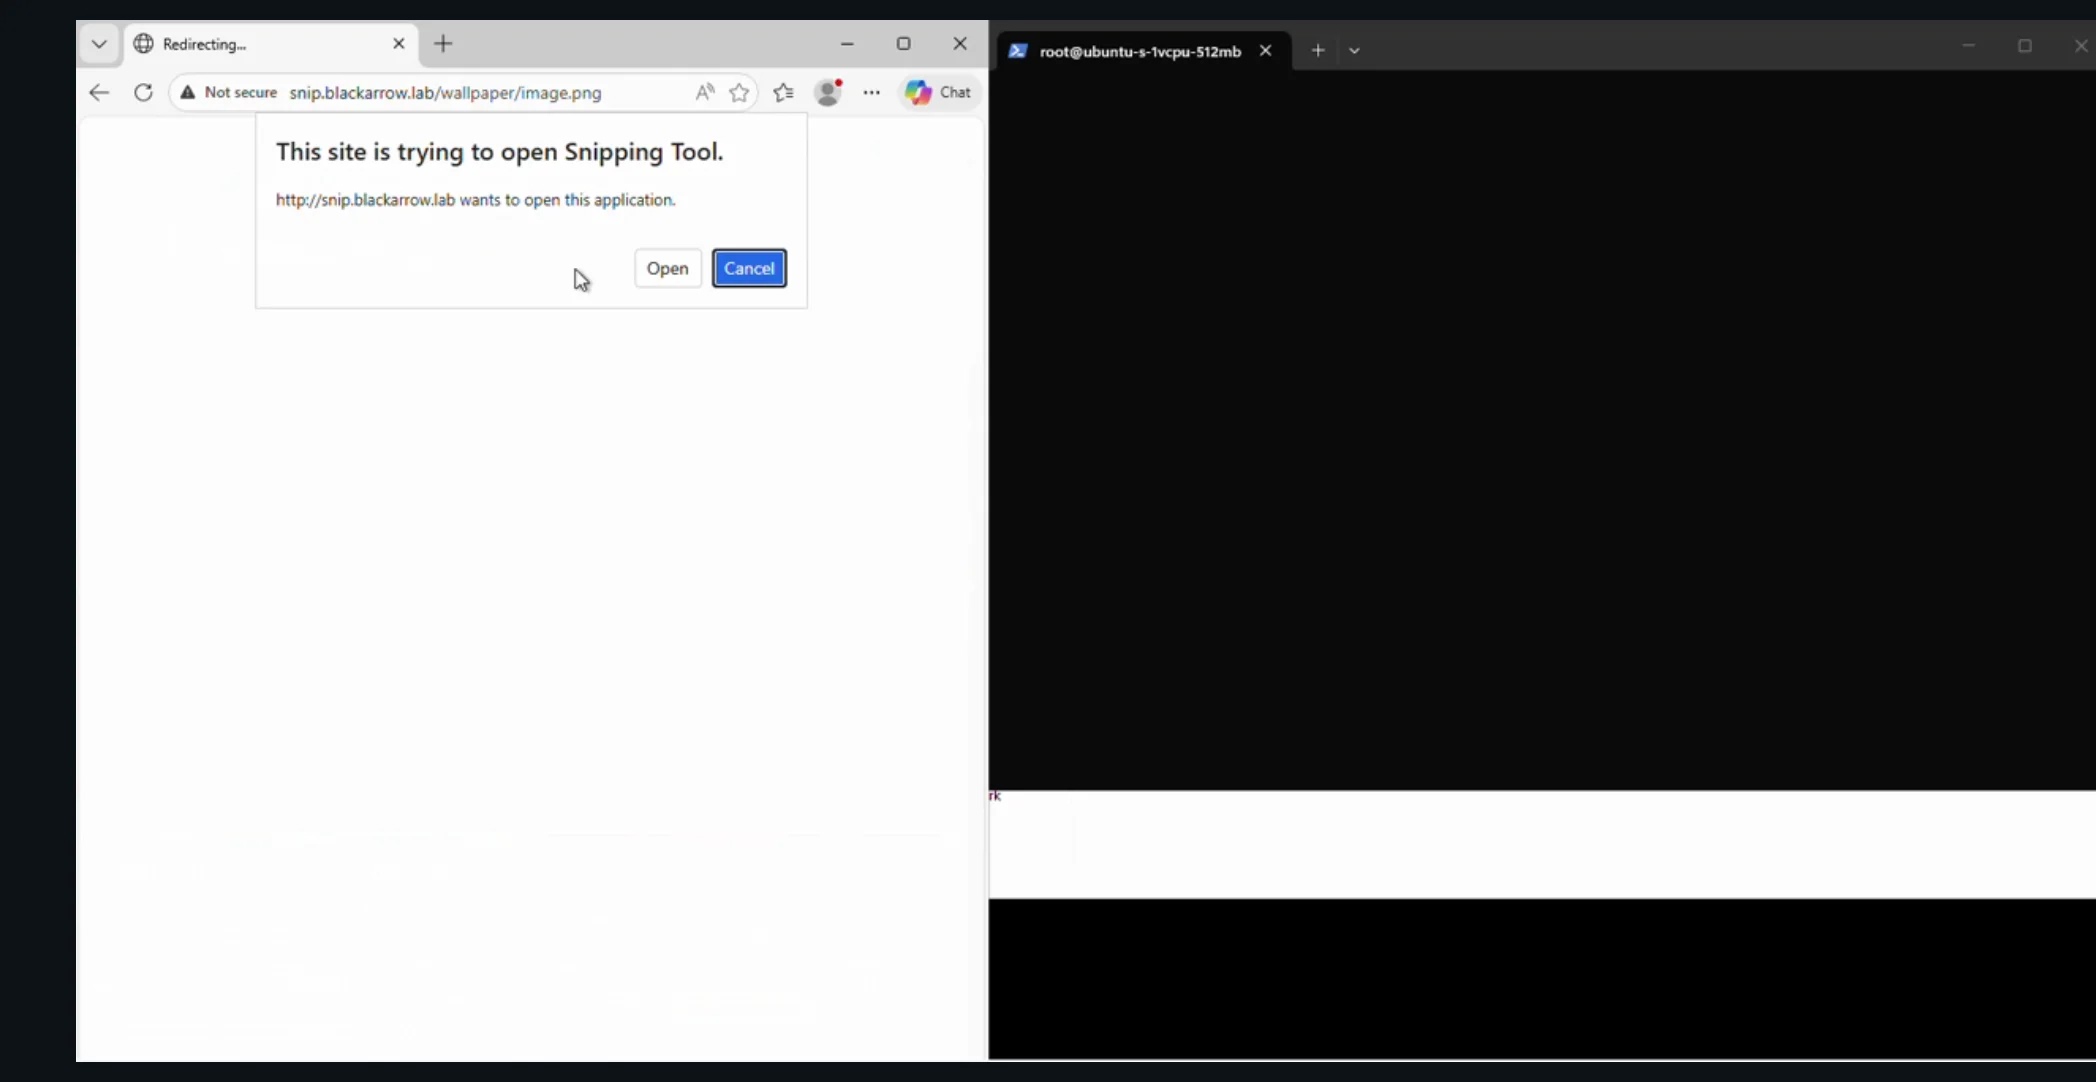The height and width of the screenshot is (1082, 2096).
Task: Close the root@ubuntu terminal tab
Action: pyautogui.click(x=1265, y=51)
